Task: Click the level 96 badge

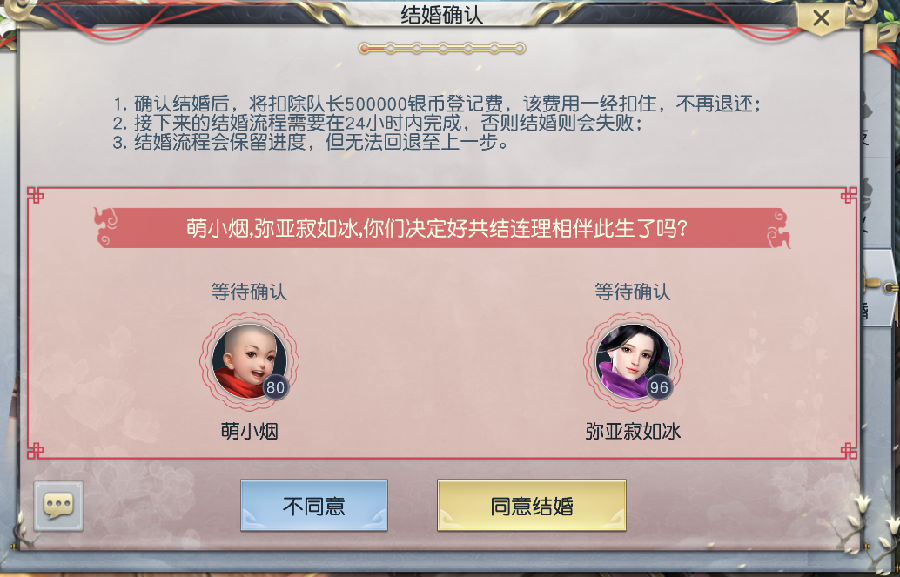Action: click(x=658, y=388)
